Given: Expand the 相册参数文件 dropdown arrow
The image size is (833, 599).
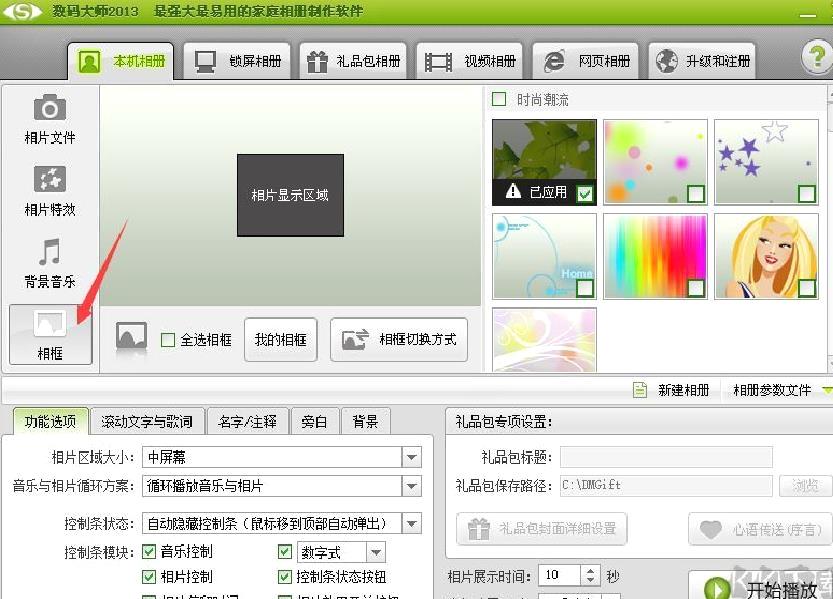Looking at the screenshot, I should [827, 390].
